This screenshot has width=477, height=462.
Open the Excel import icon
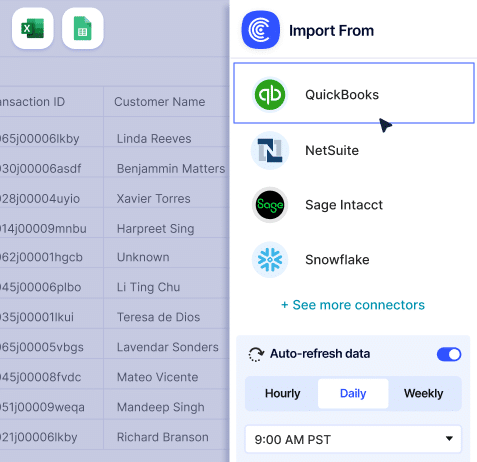pyautogui.click(x=33, y=28)
